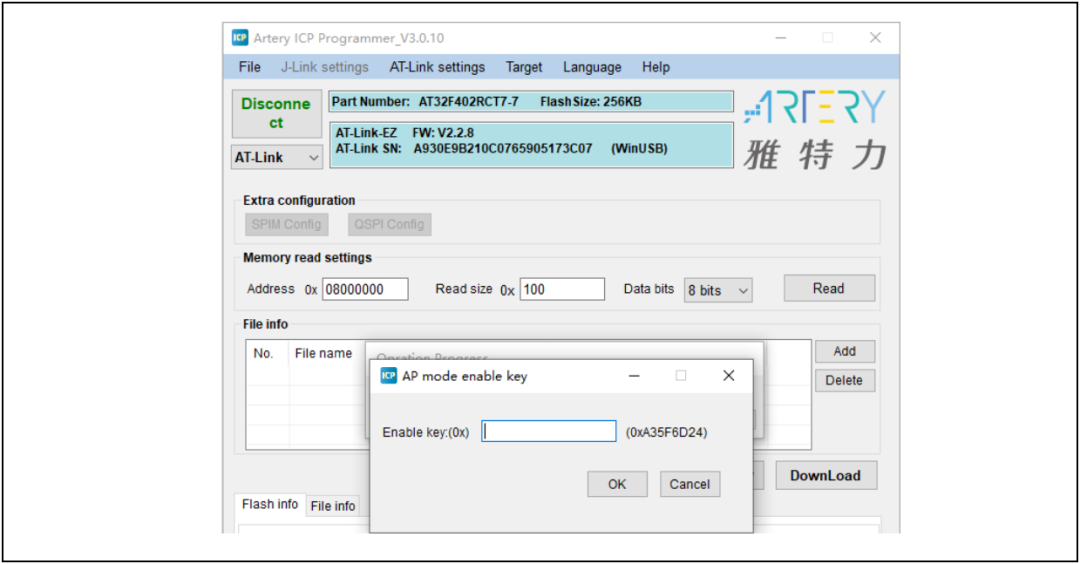The height and width of the screenshot is (564, 1080).
Task: Click the (0xA35F6D24) default key hint
Action: pos(666,432)
